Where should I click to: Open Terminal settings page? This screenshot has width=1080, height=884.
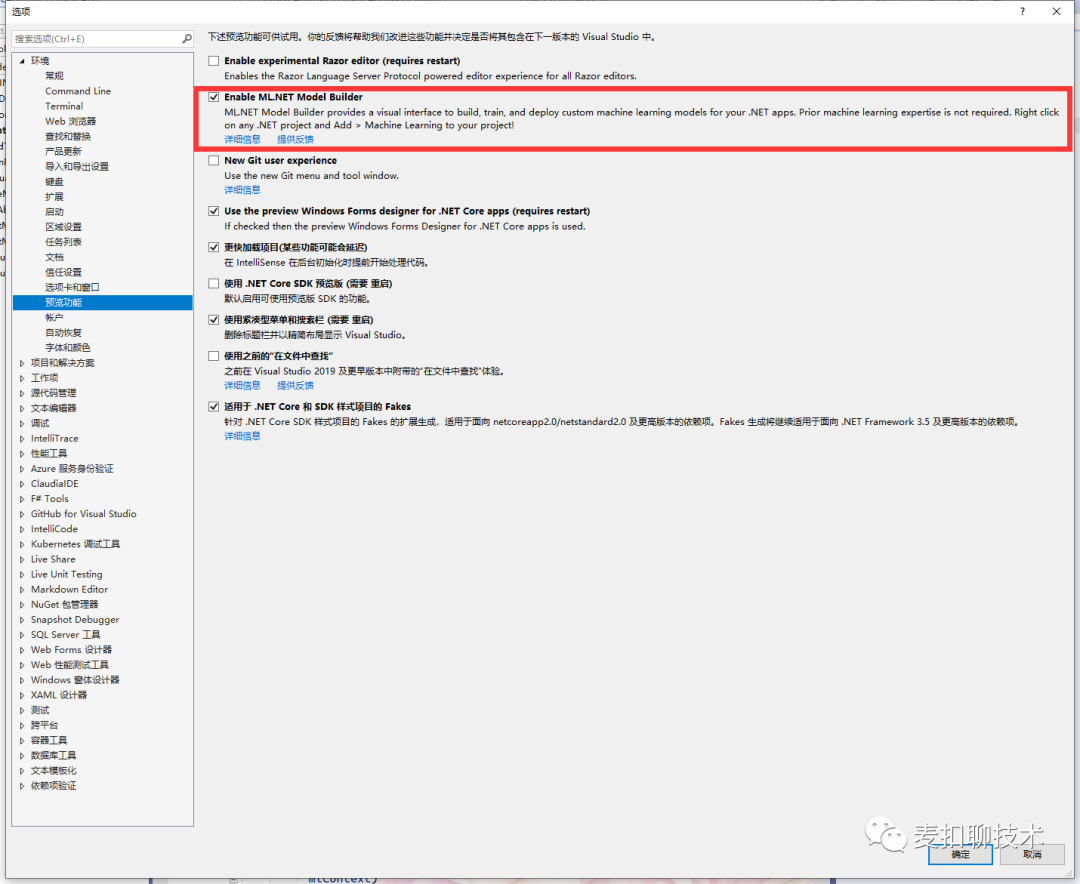tap(64, 106)
